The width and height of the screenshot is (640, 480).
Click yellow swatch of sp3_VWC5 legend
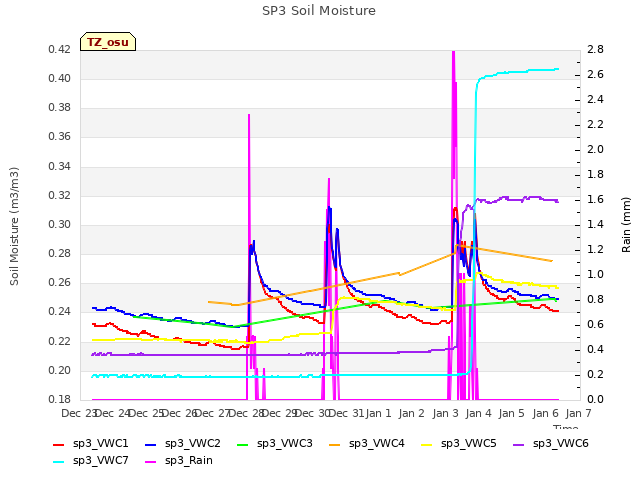tap(427, 444)
